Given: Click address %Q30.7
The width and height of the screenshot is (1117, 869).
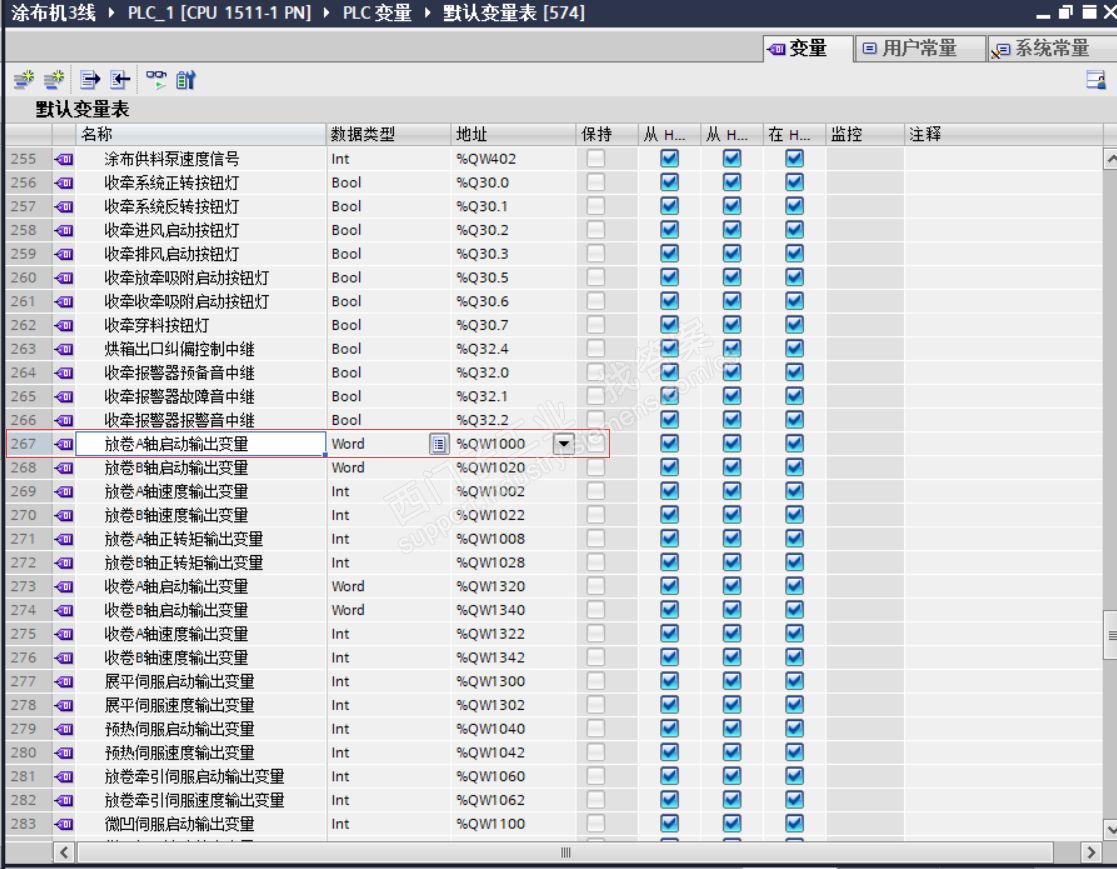Looking at the screenshot, I should coord(482,326).
